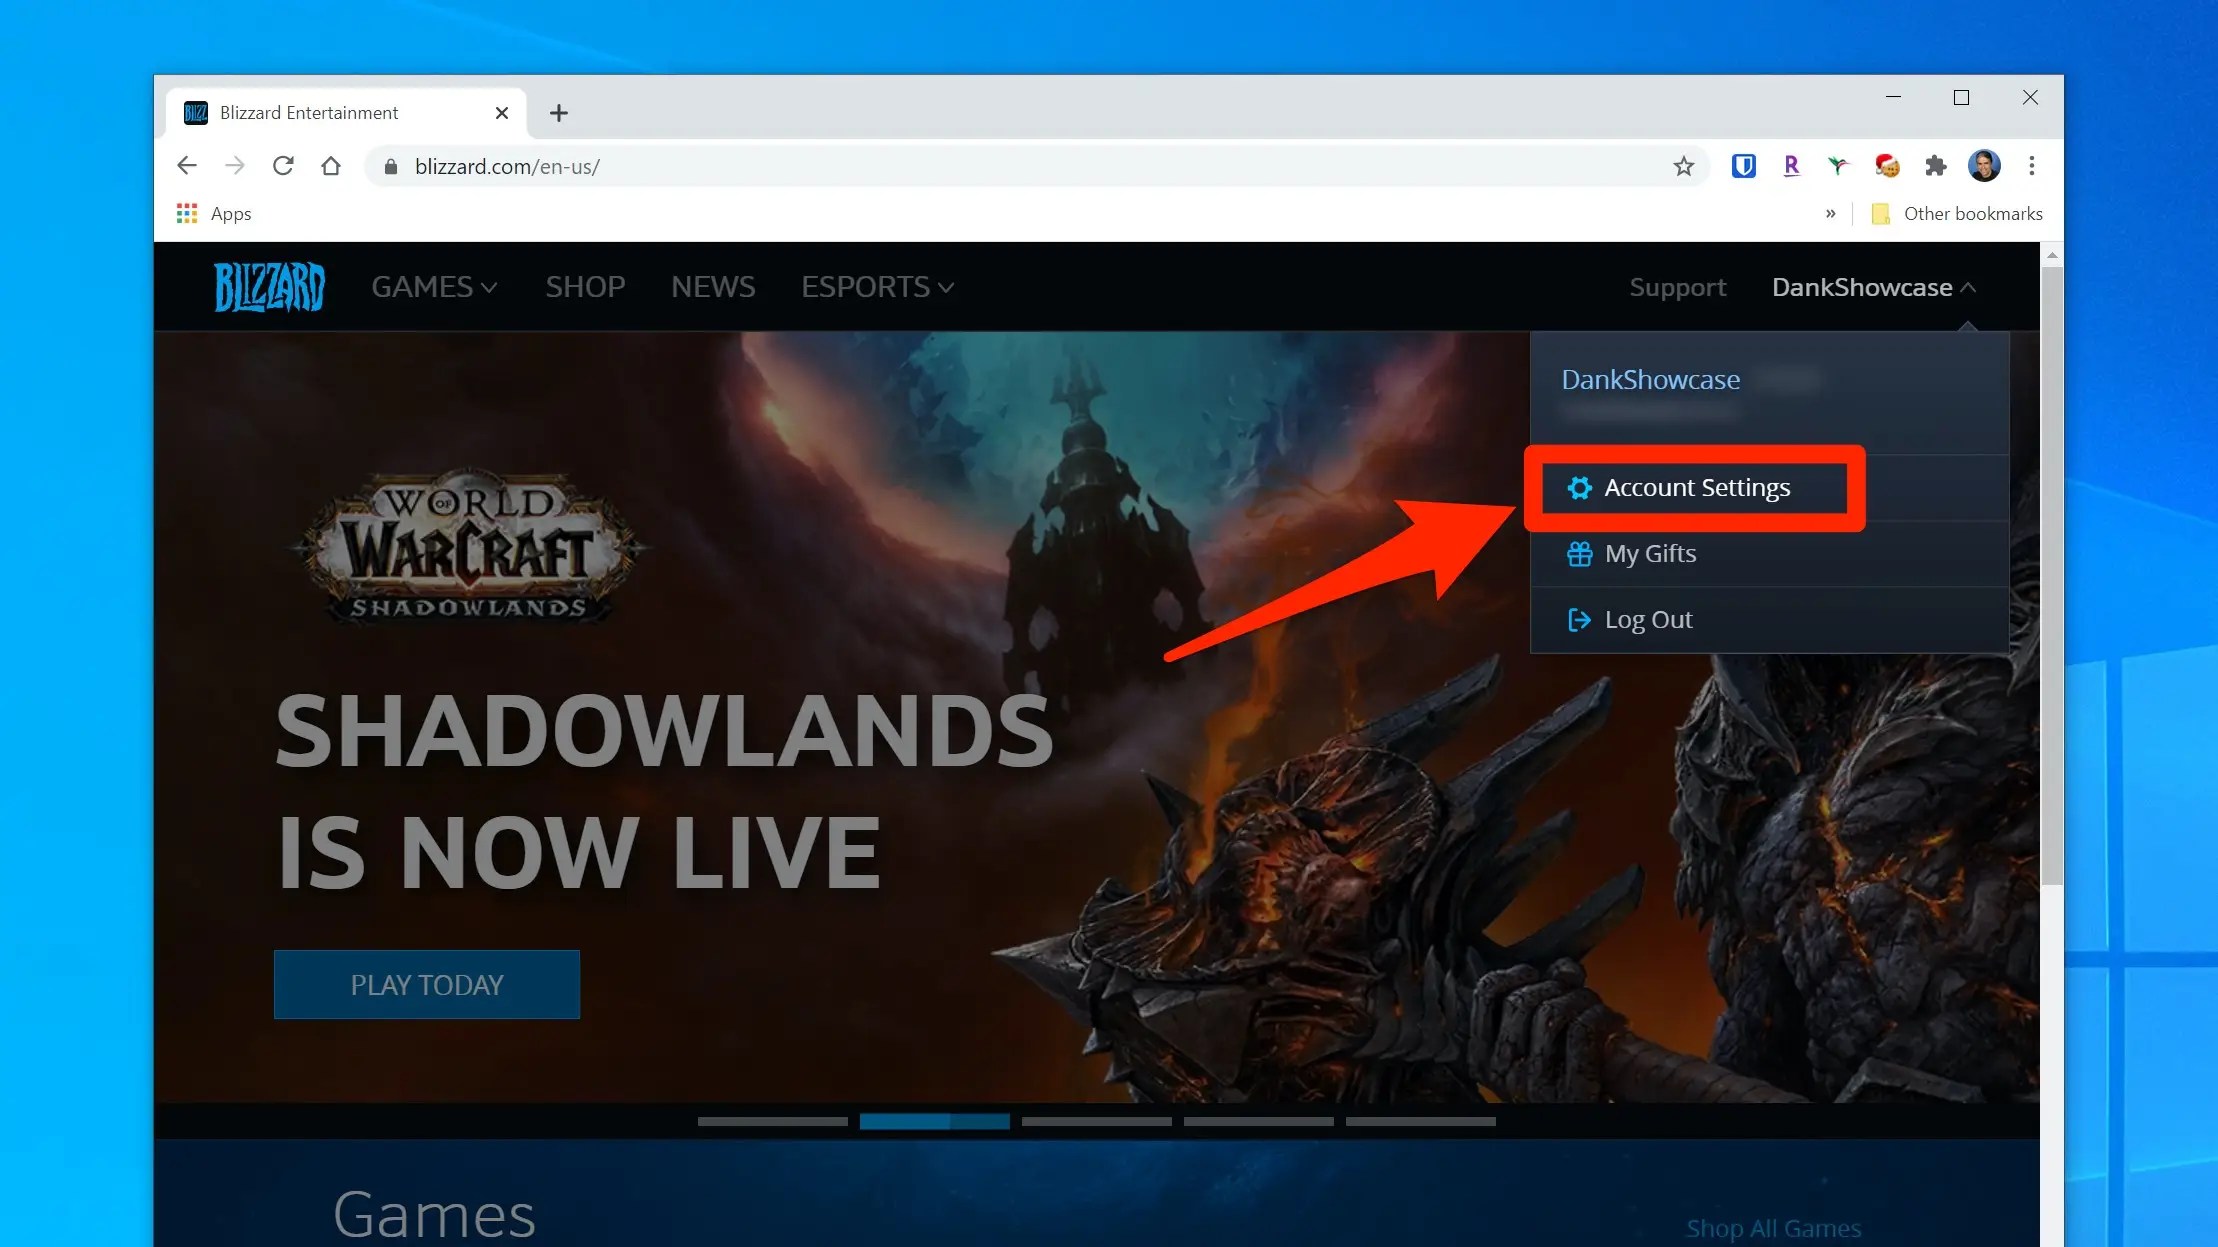
Task: Click the Bitwarden extension icon
Action: [x=1743, y=166]
